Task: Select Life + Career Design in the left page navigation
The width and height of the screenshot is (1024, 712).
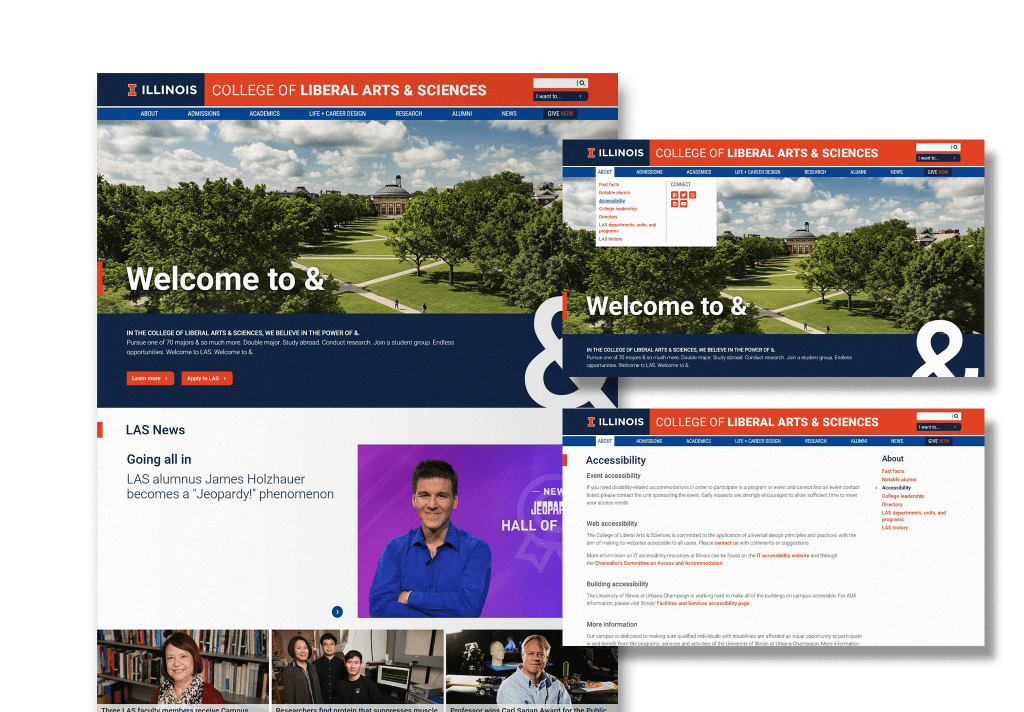Action: click(337, 114)
